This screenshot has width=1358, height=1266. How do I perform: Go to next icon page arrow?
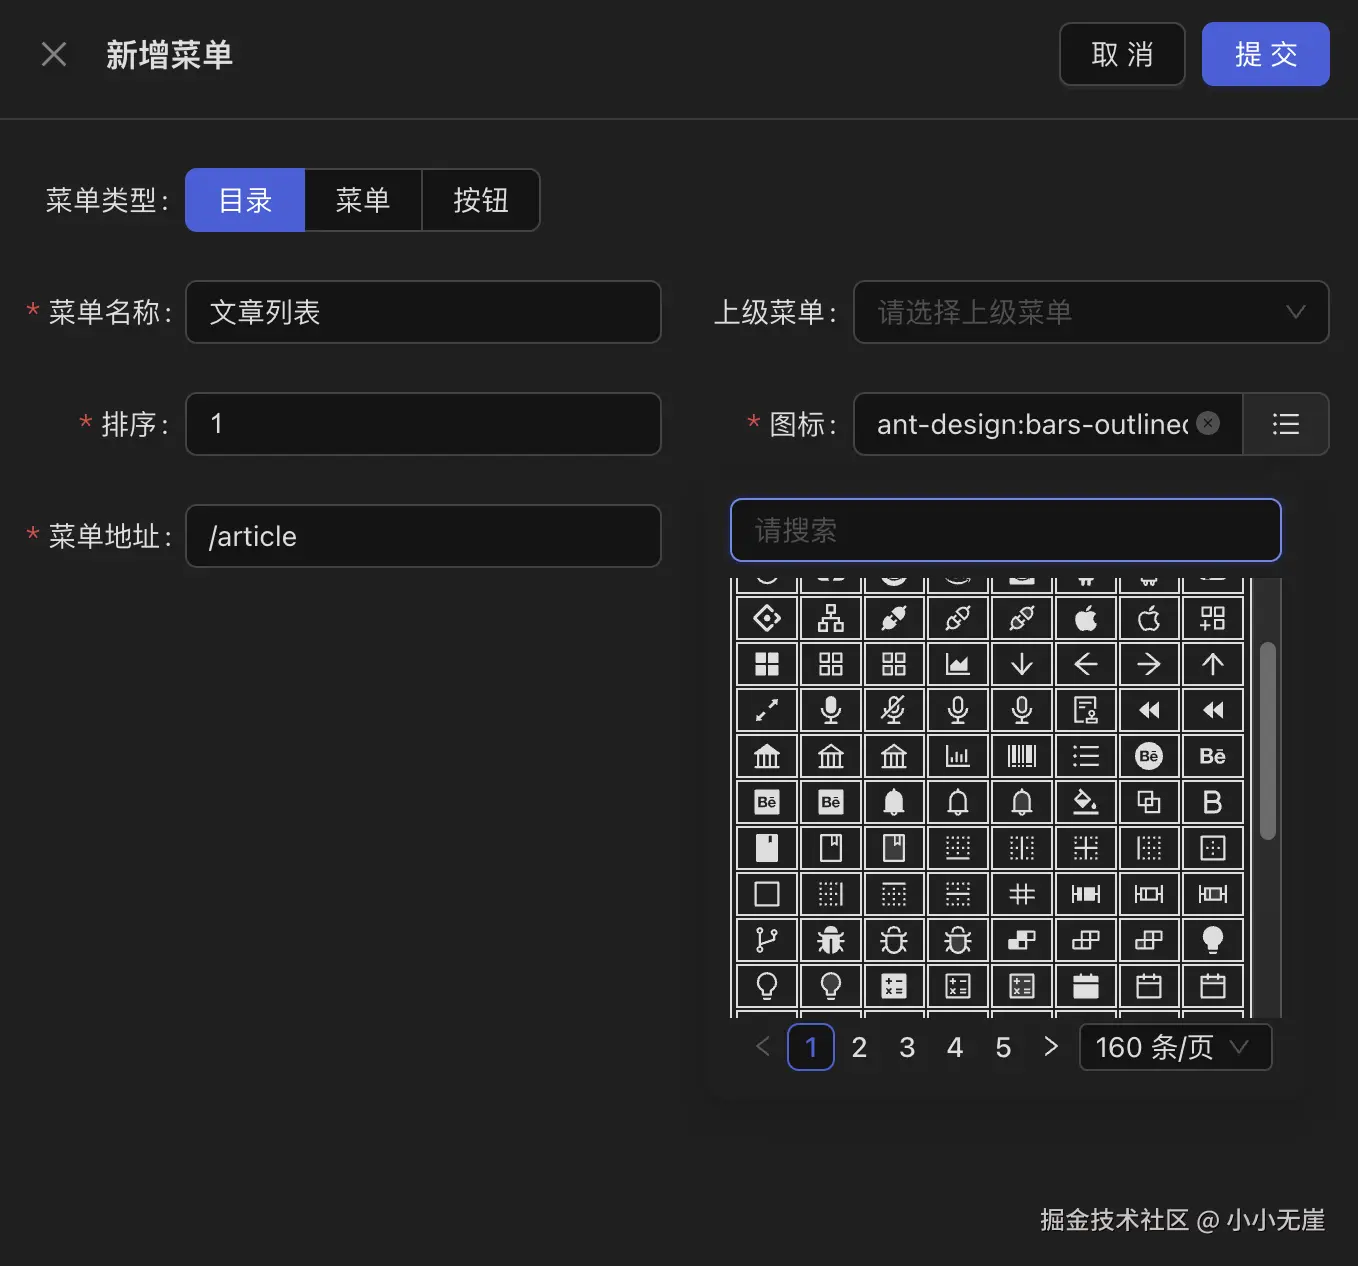(x=1051, y=1047)
